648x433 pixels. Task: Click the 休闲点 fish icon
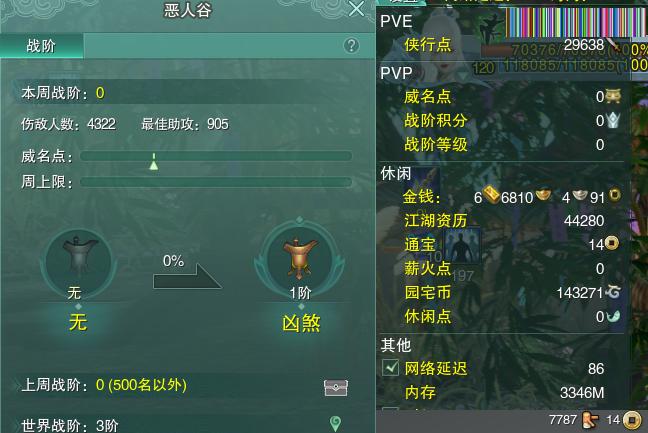coord(613,316)
